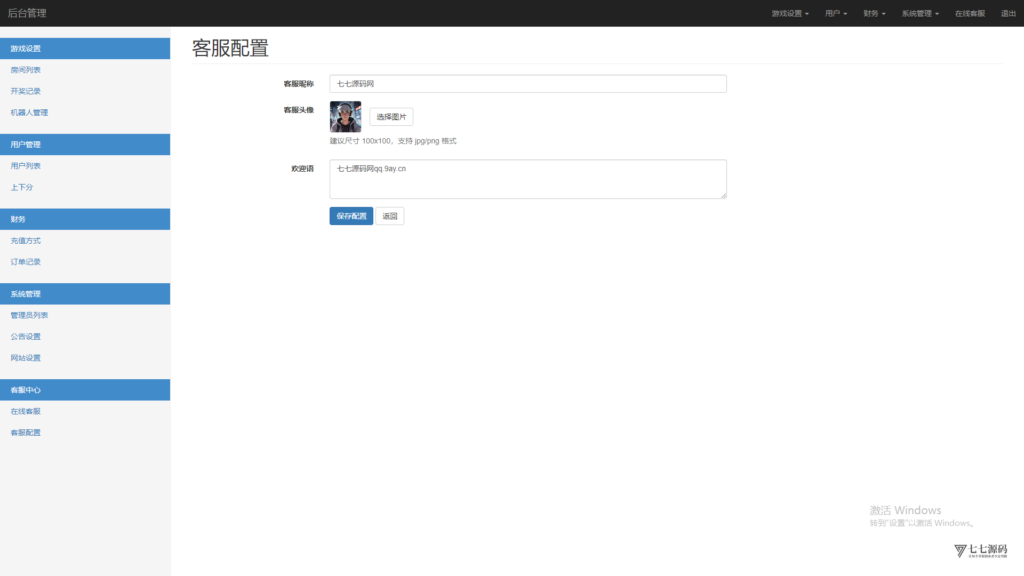
Task: Open 客服配置 in the sidebar
Action: pyautogui.click(x=26, y=433)
